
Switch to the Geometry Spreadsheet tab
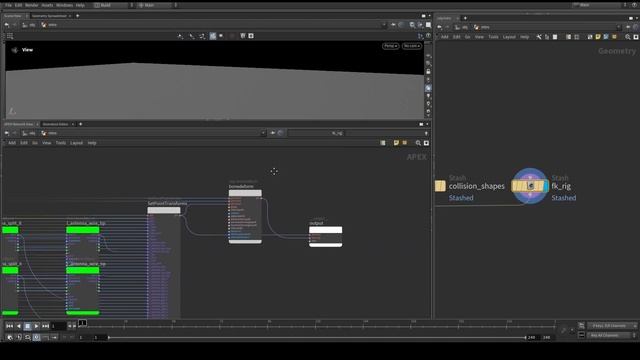coord(49,16)
